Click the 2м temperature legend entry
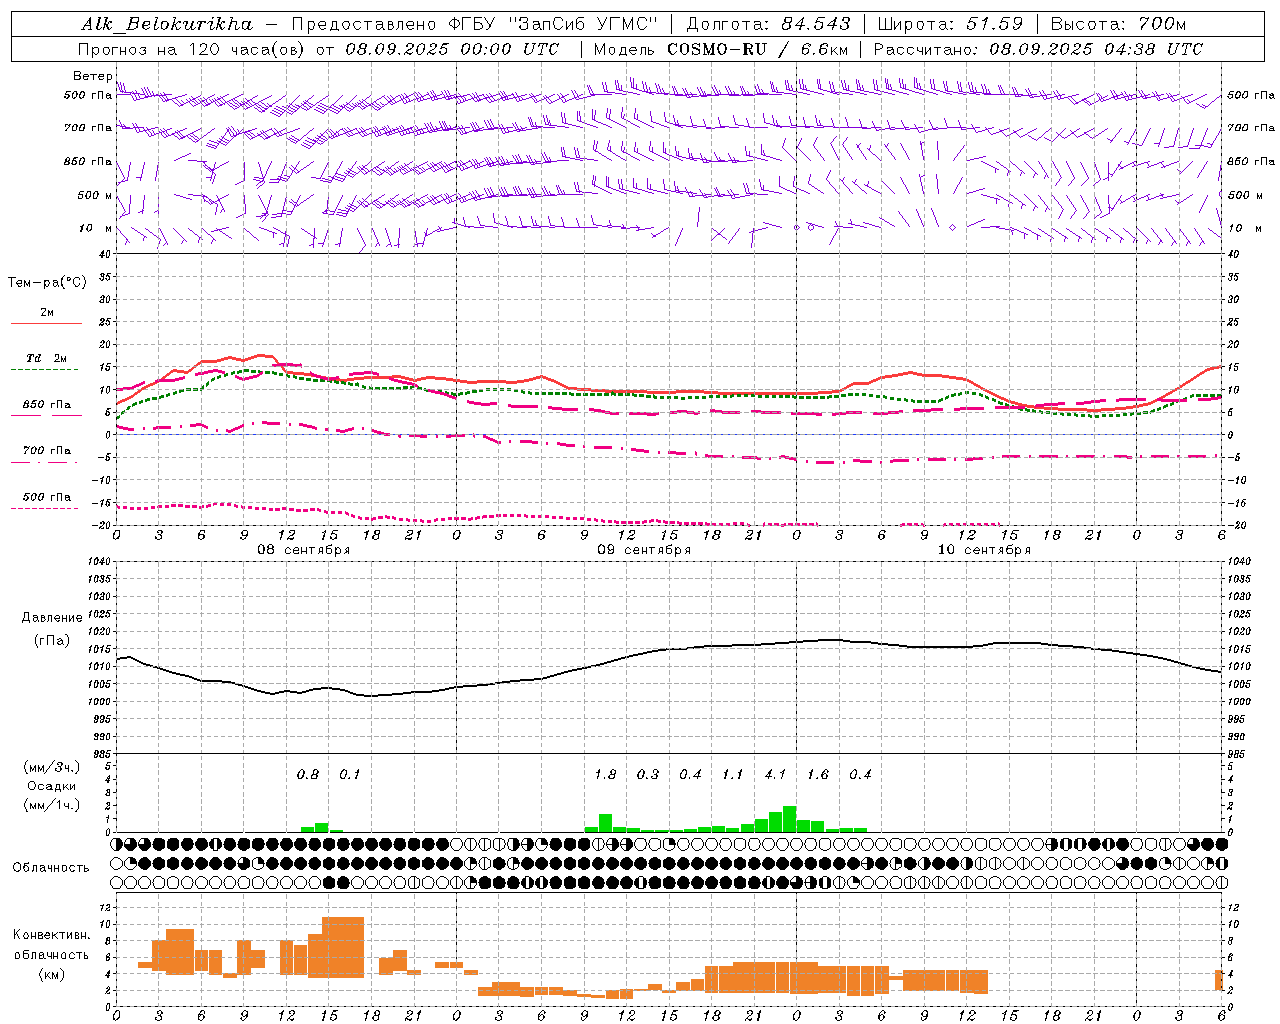Image resolution: width=1280 pixels, height=1024 pixels. click(47, 312)
